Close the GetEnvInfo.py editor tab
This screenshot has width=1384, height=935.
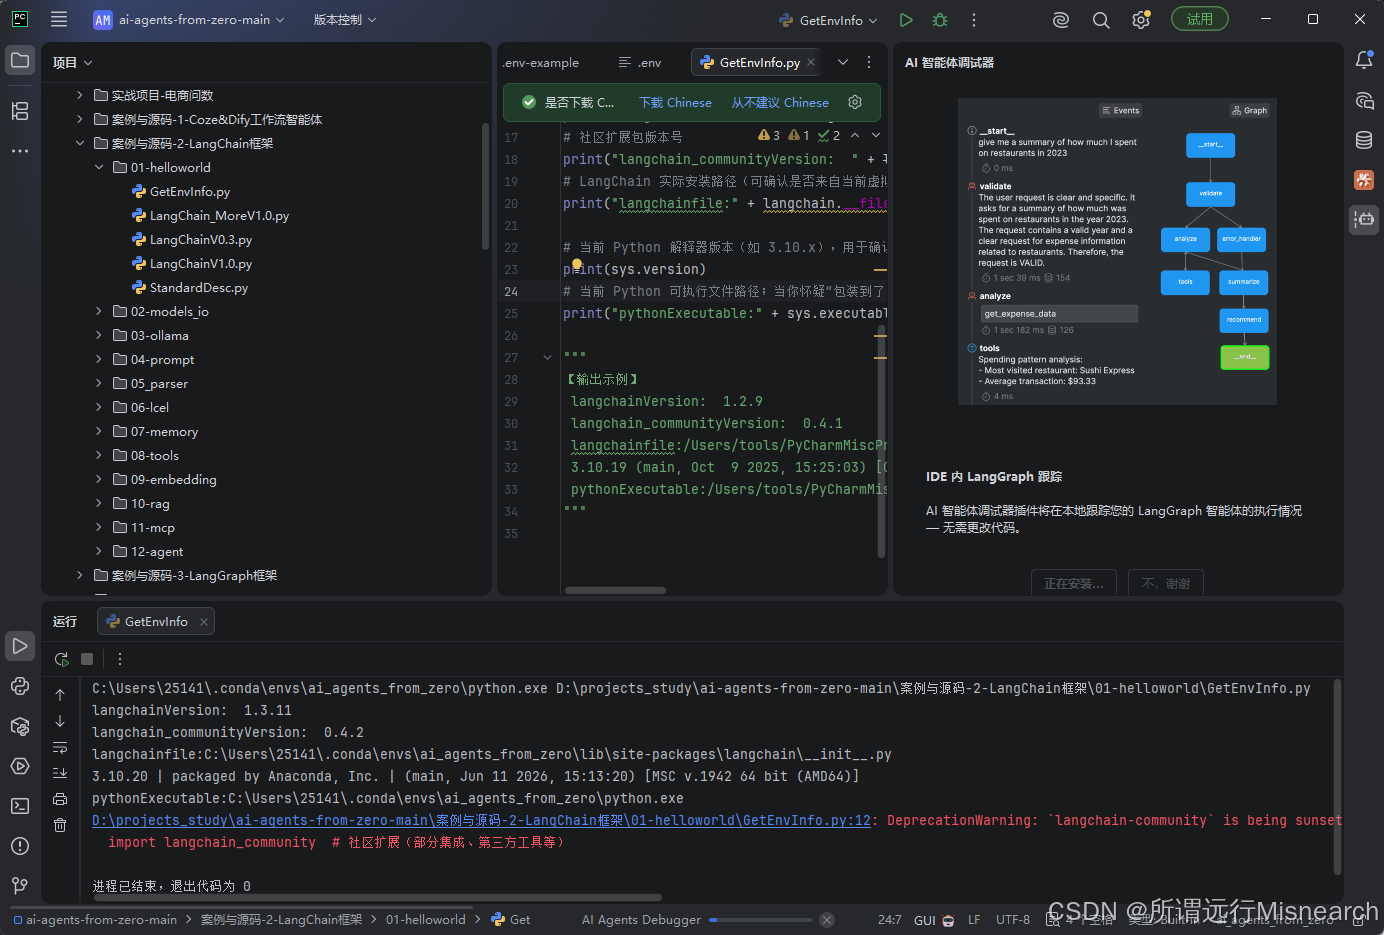811,62
